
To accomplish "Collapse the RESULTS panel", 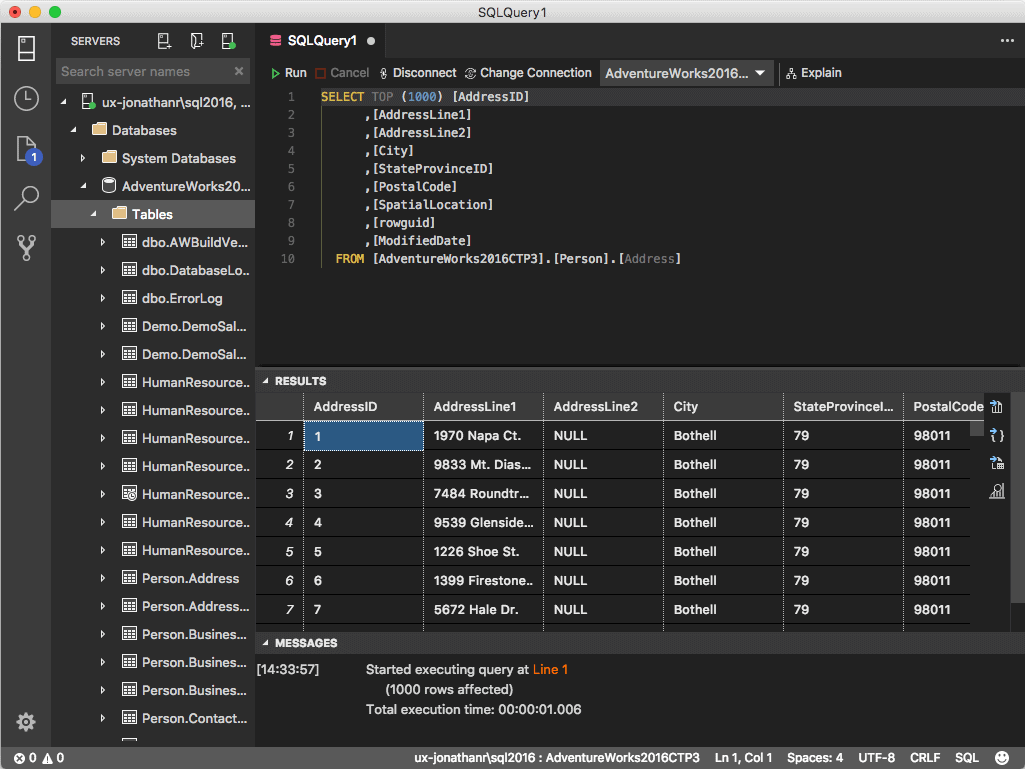I will 265,381.
